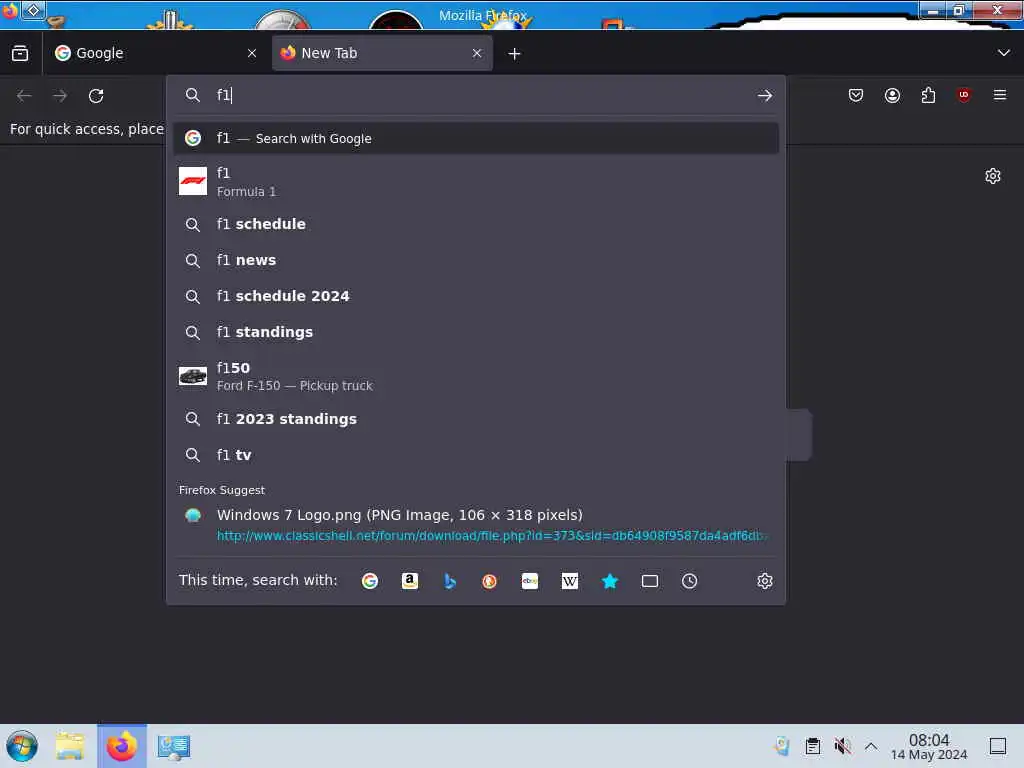Open the Firefox View tab manager icon
Image resolution: width=1024 pixels, height=768 pixels.
pos(20,54)
